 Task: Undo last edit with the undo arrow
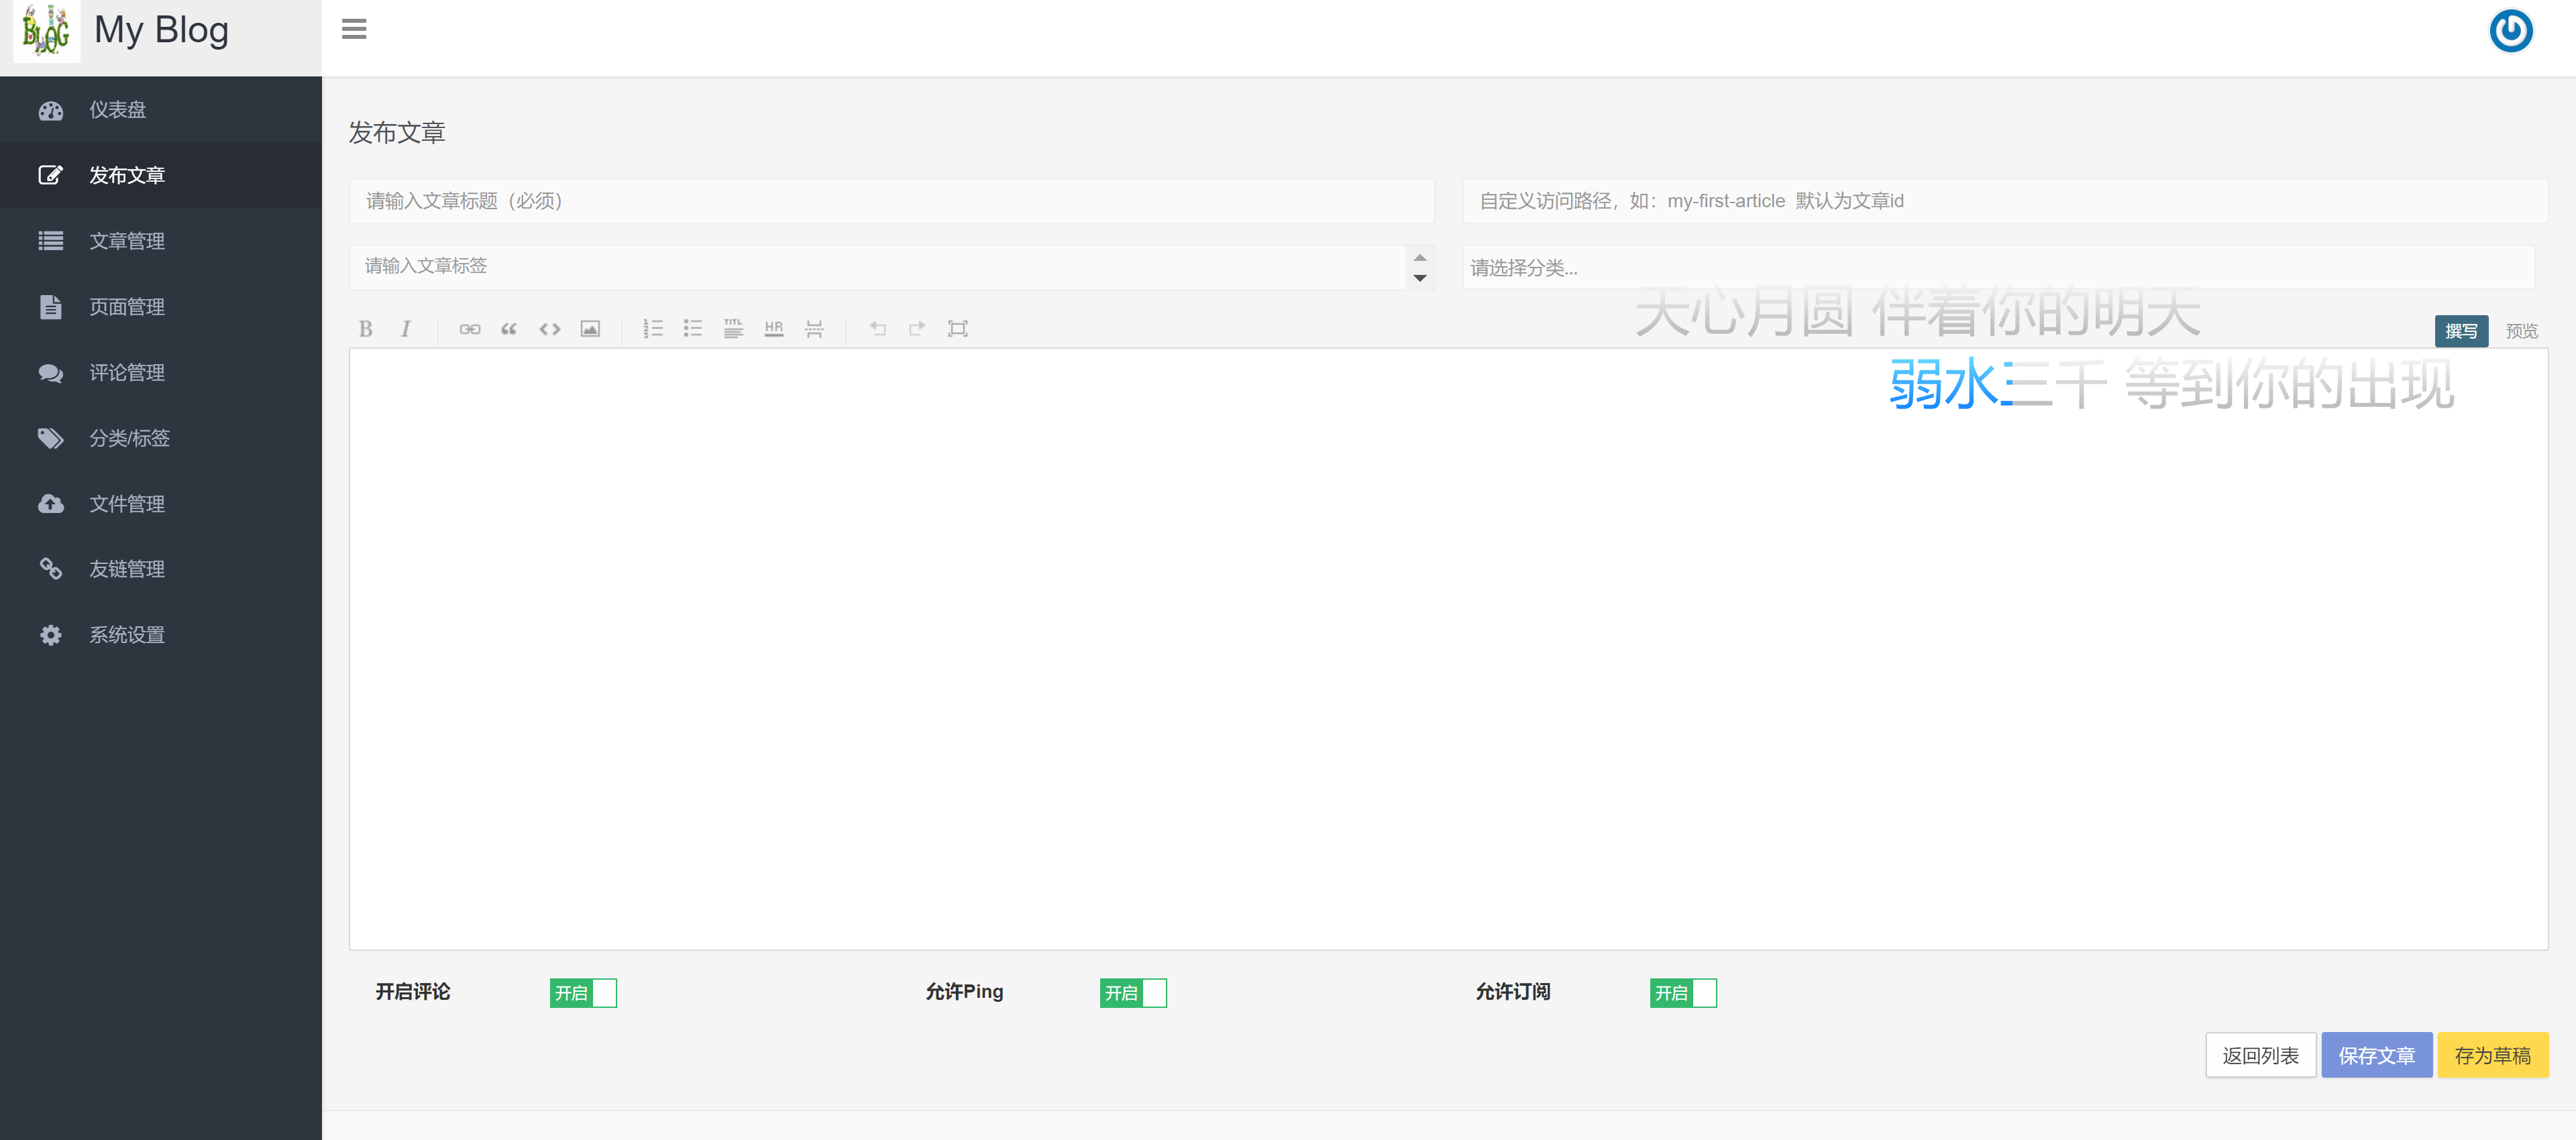point(878,328)
